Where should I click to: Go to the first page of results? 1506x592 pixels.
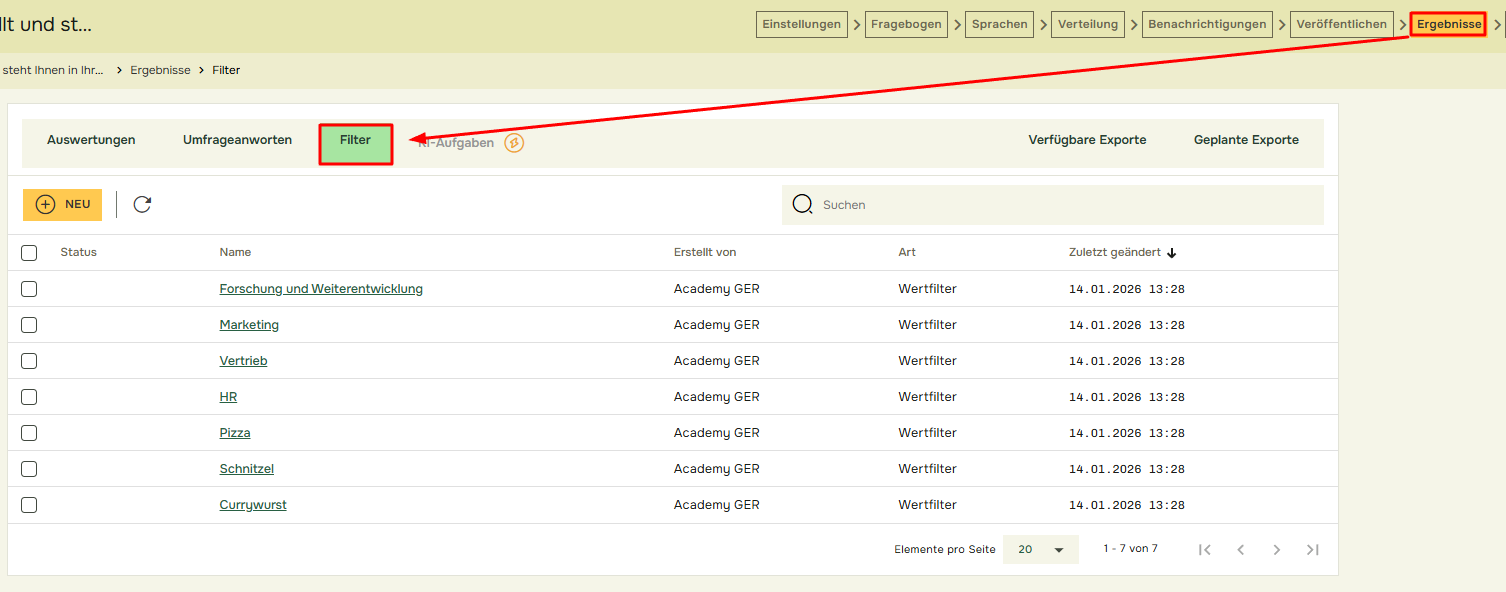[x=1205, y=549]
